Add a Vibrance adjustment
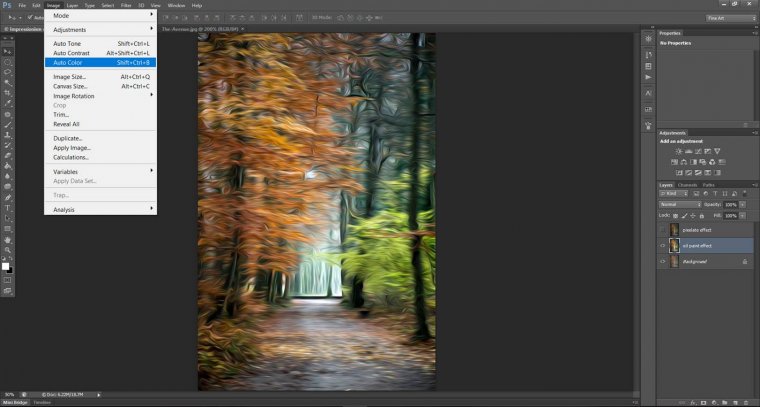This screenshot has width=760, height=407. click(717, 151)
